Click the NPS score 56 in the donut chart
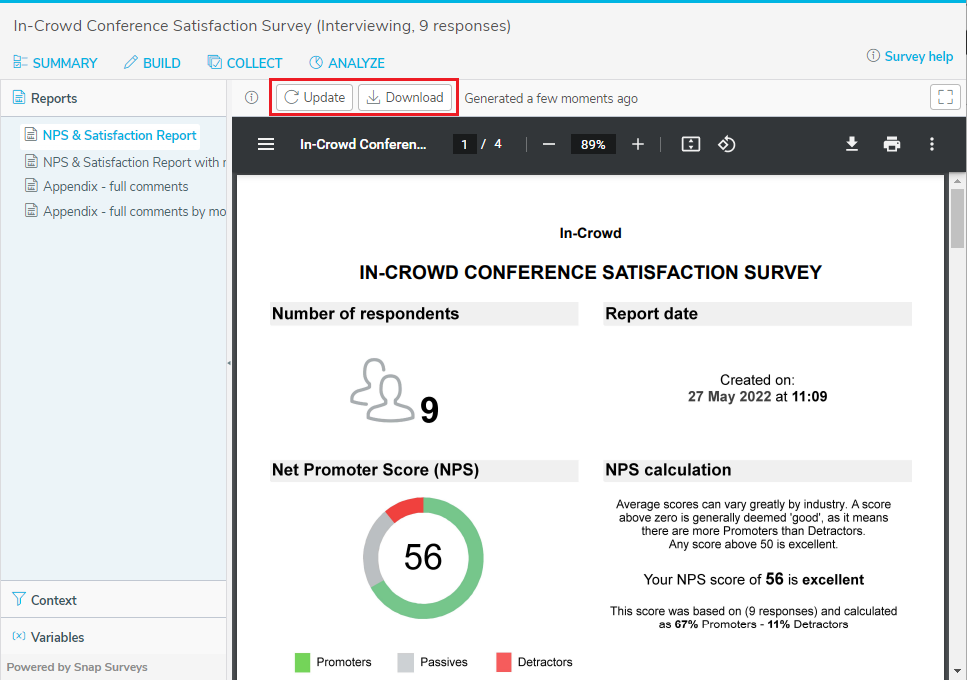Screen dimensions: 967x680 pos(423,557)
